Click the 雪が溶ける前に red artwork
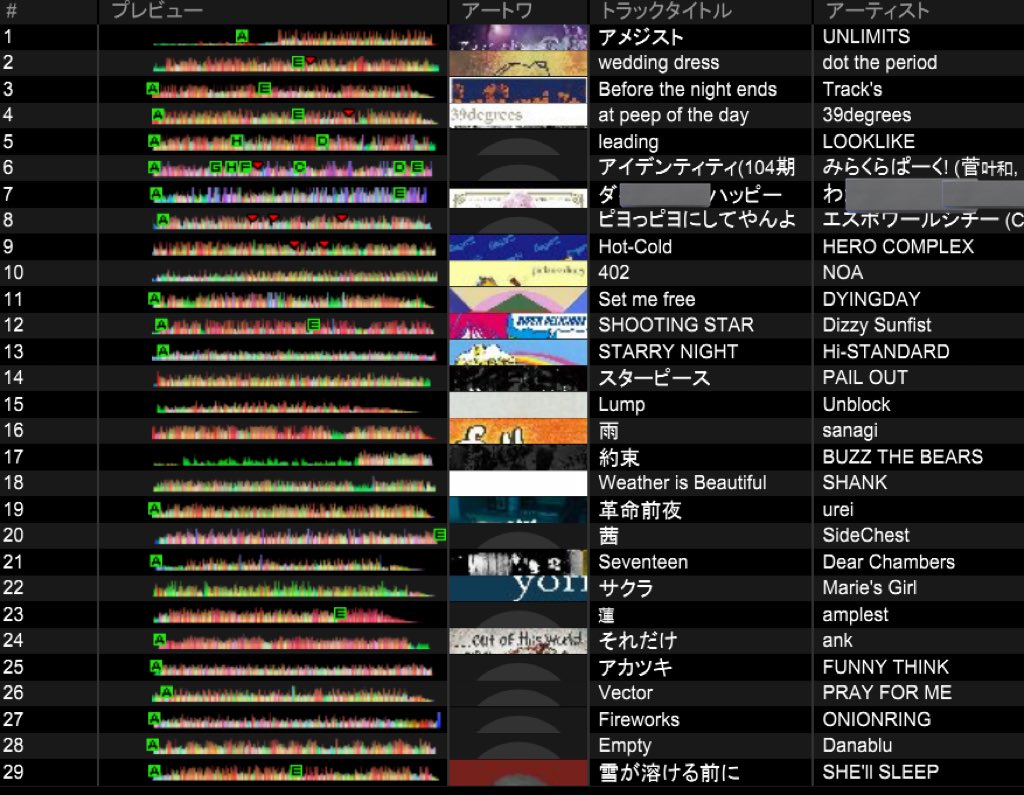This screenshot has height=795, width=1024. pyautogui.click(x=519, y=772)
